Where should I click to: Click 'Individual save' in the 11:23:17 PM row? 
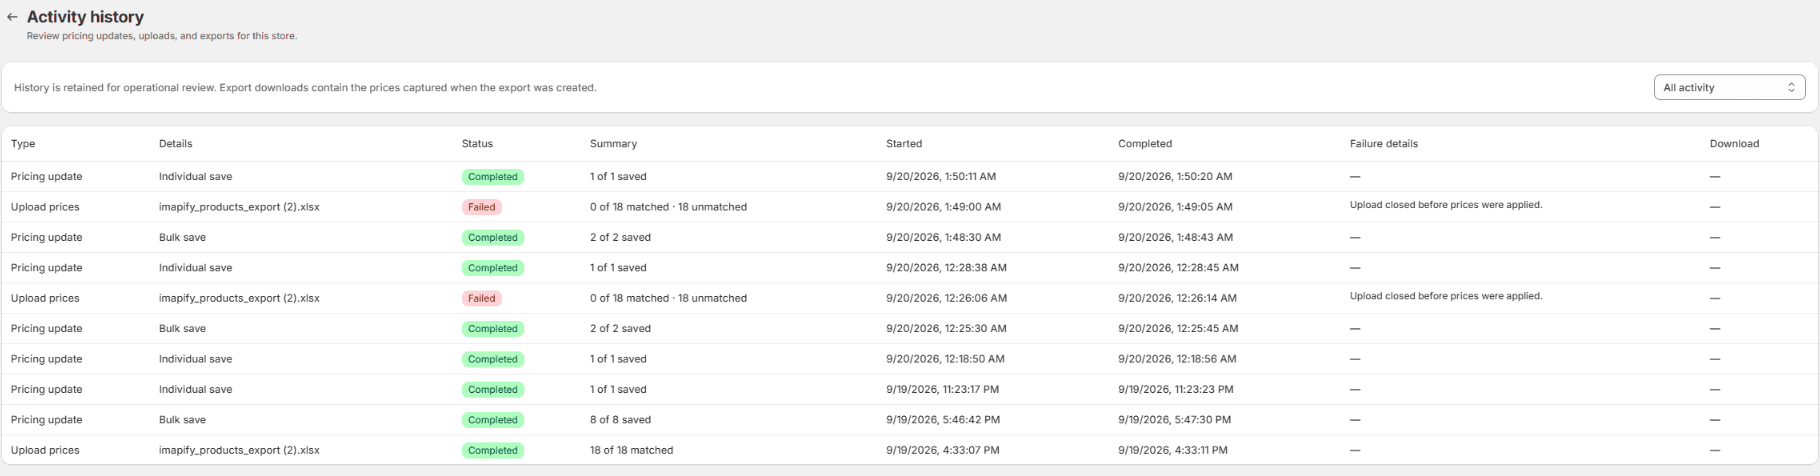click(195, 389)
